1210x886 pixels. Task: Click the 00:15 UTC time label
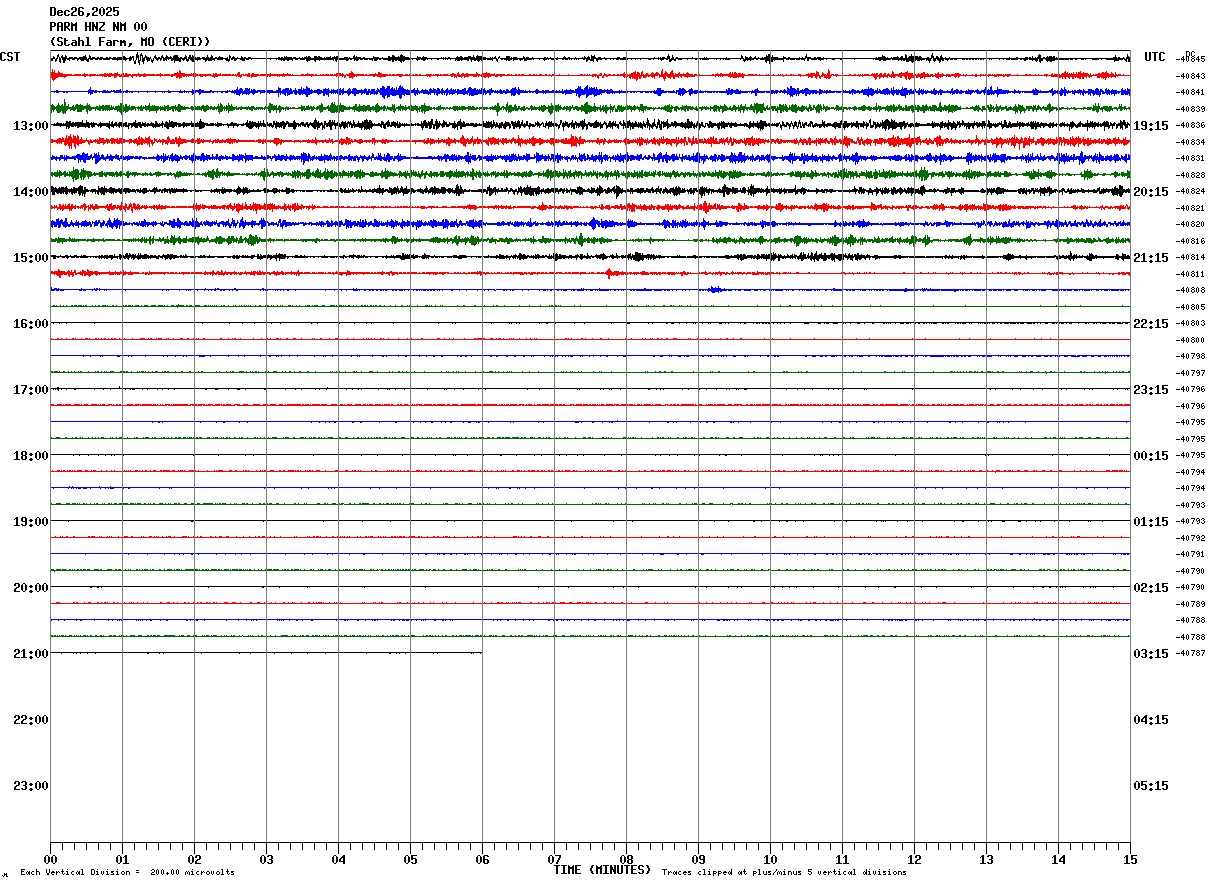(x=1151, y=456)
